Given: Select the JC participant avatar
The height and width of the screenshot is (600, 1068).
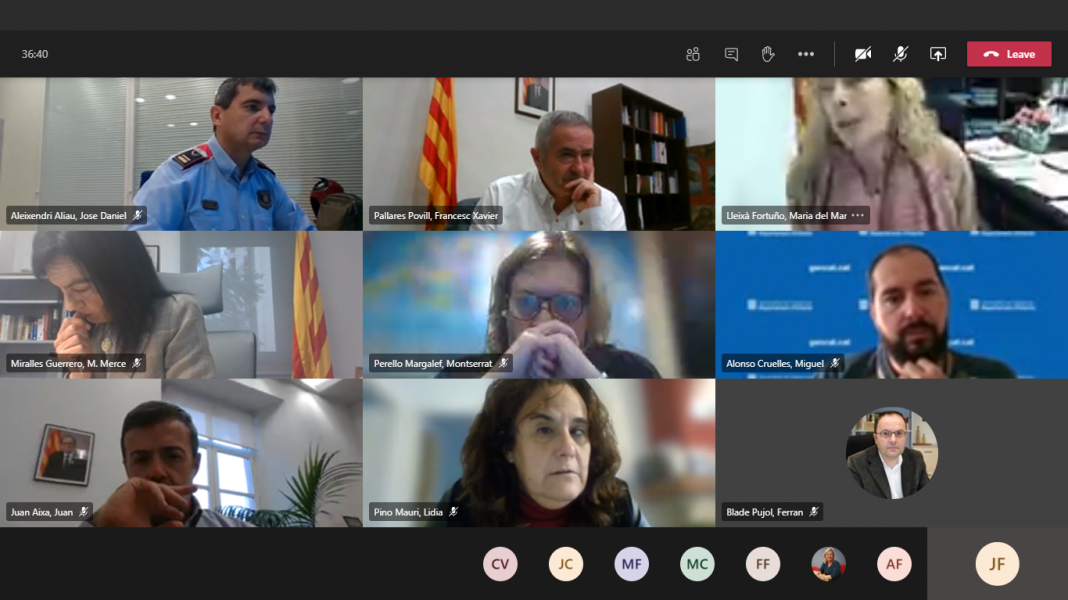Looking at the screenshot, I should coord(566,564).
